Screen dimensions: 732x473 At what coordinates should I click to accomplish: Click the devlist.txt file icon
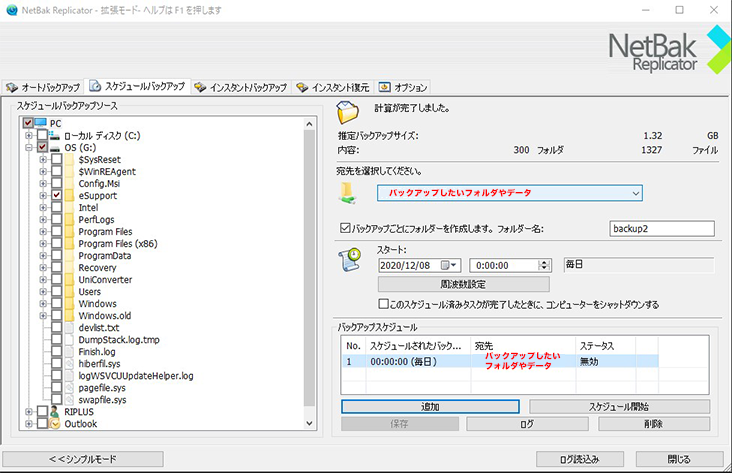pos(70,327)
